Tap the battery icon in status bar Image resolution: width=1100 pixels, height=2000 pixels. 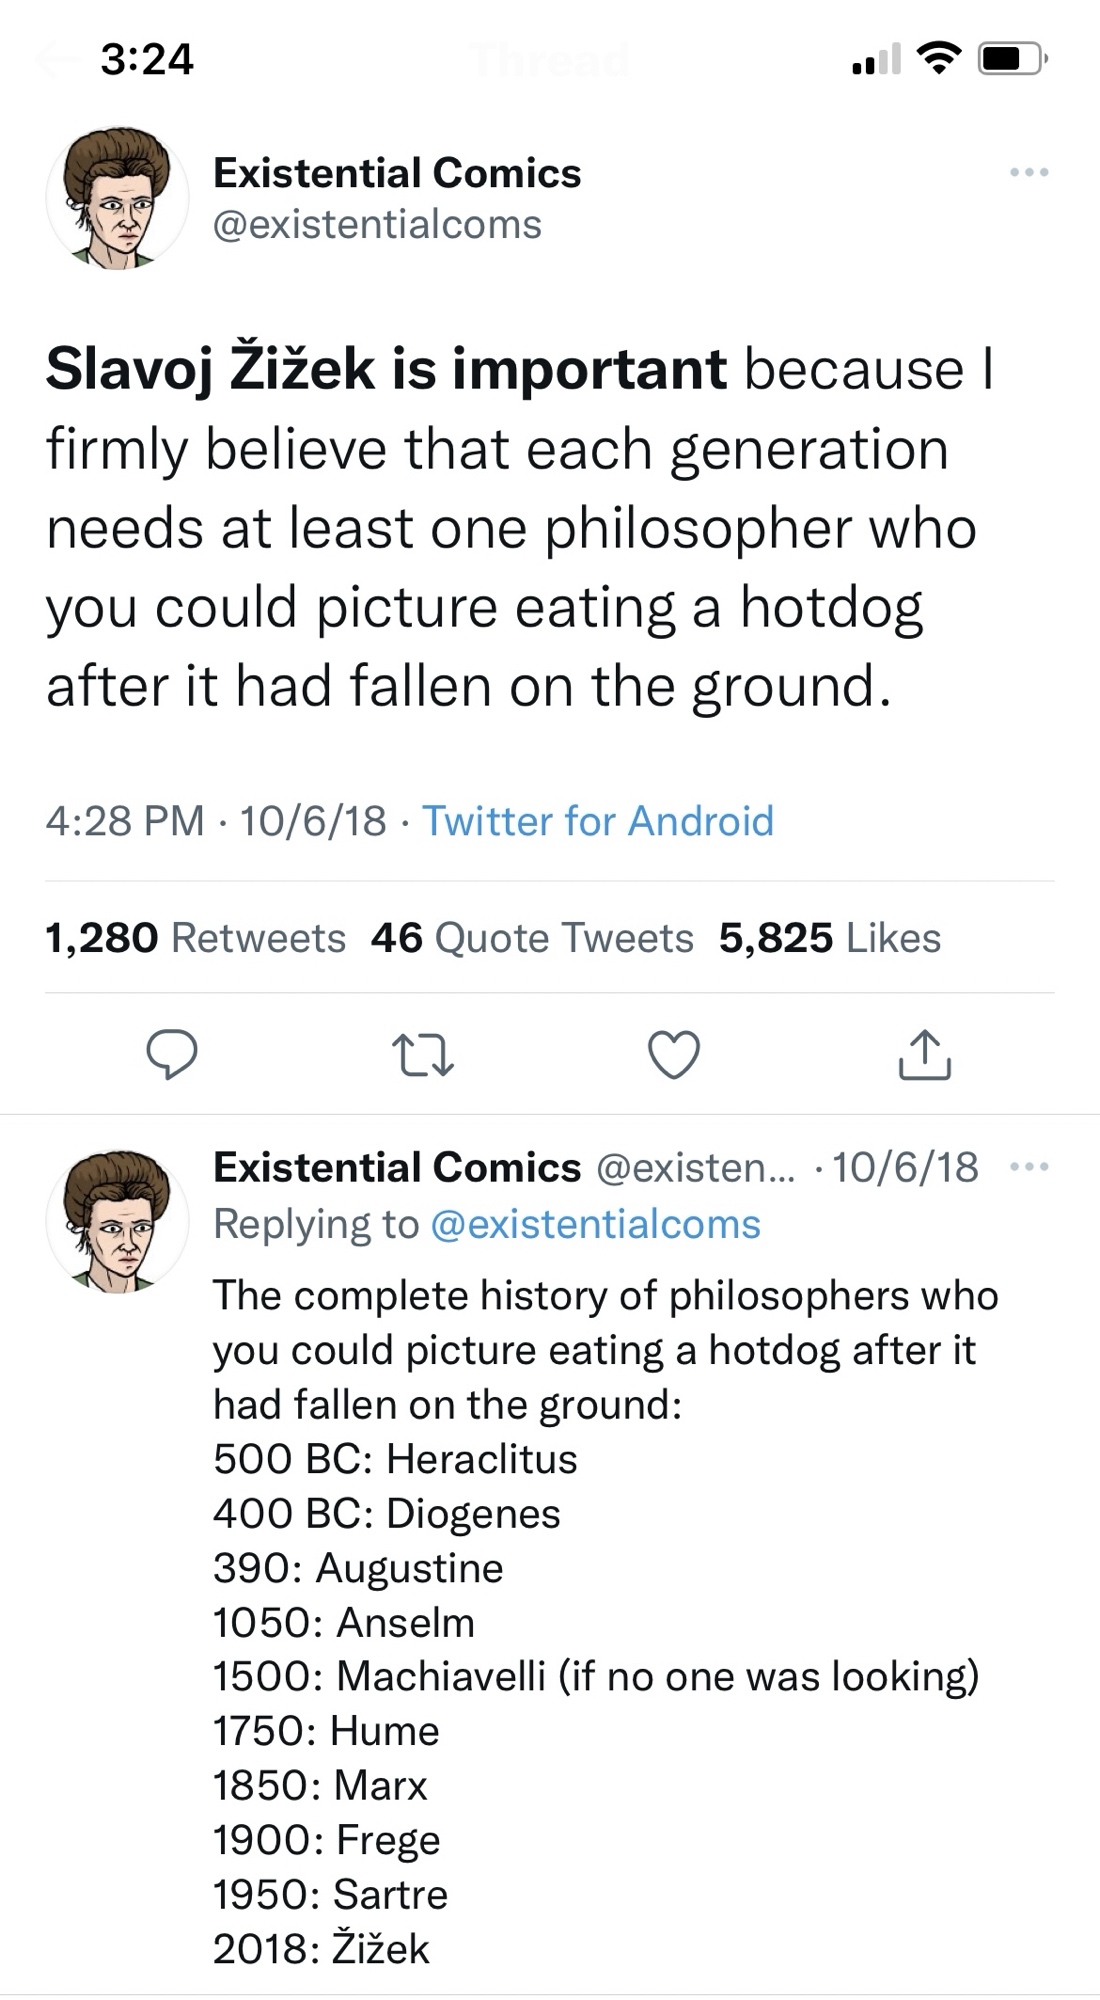[x=1012, y=60]
